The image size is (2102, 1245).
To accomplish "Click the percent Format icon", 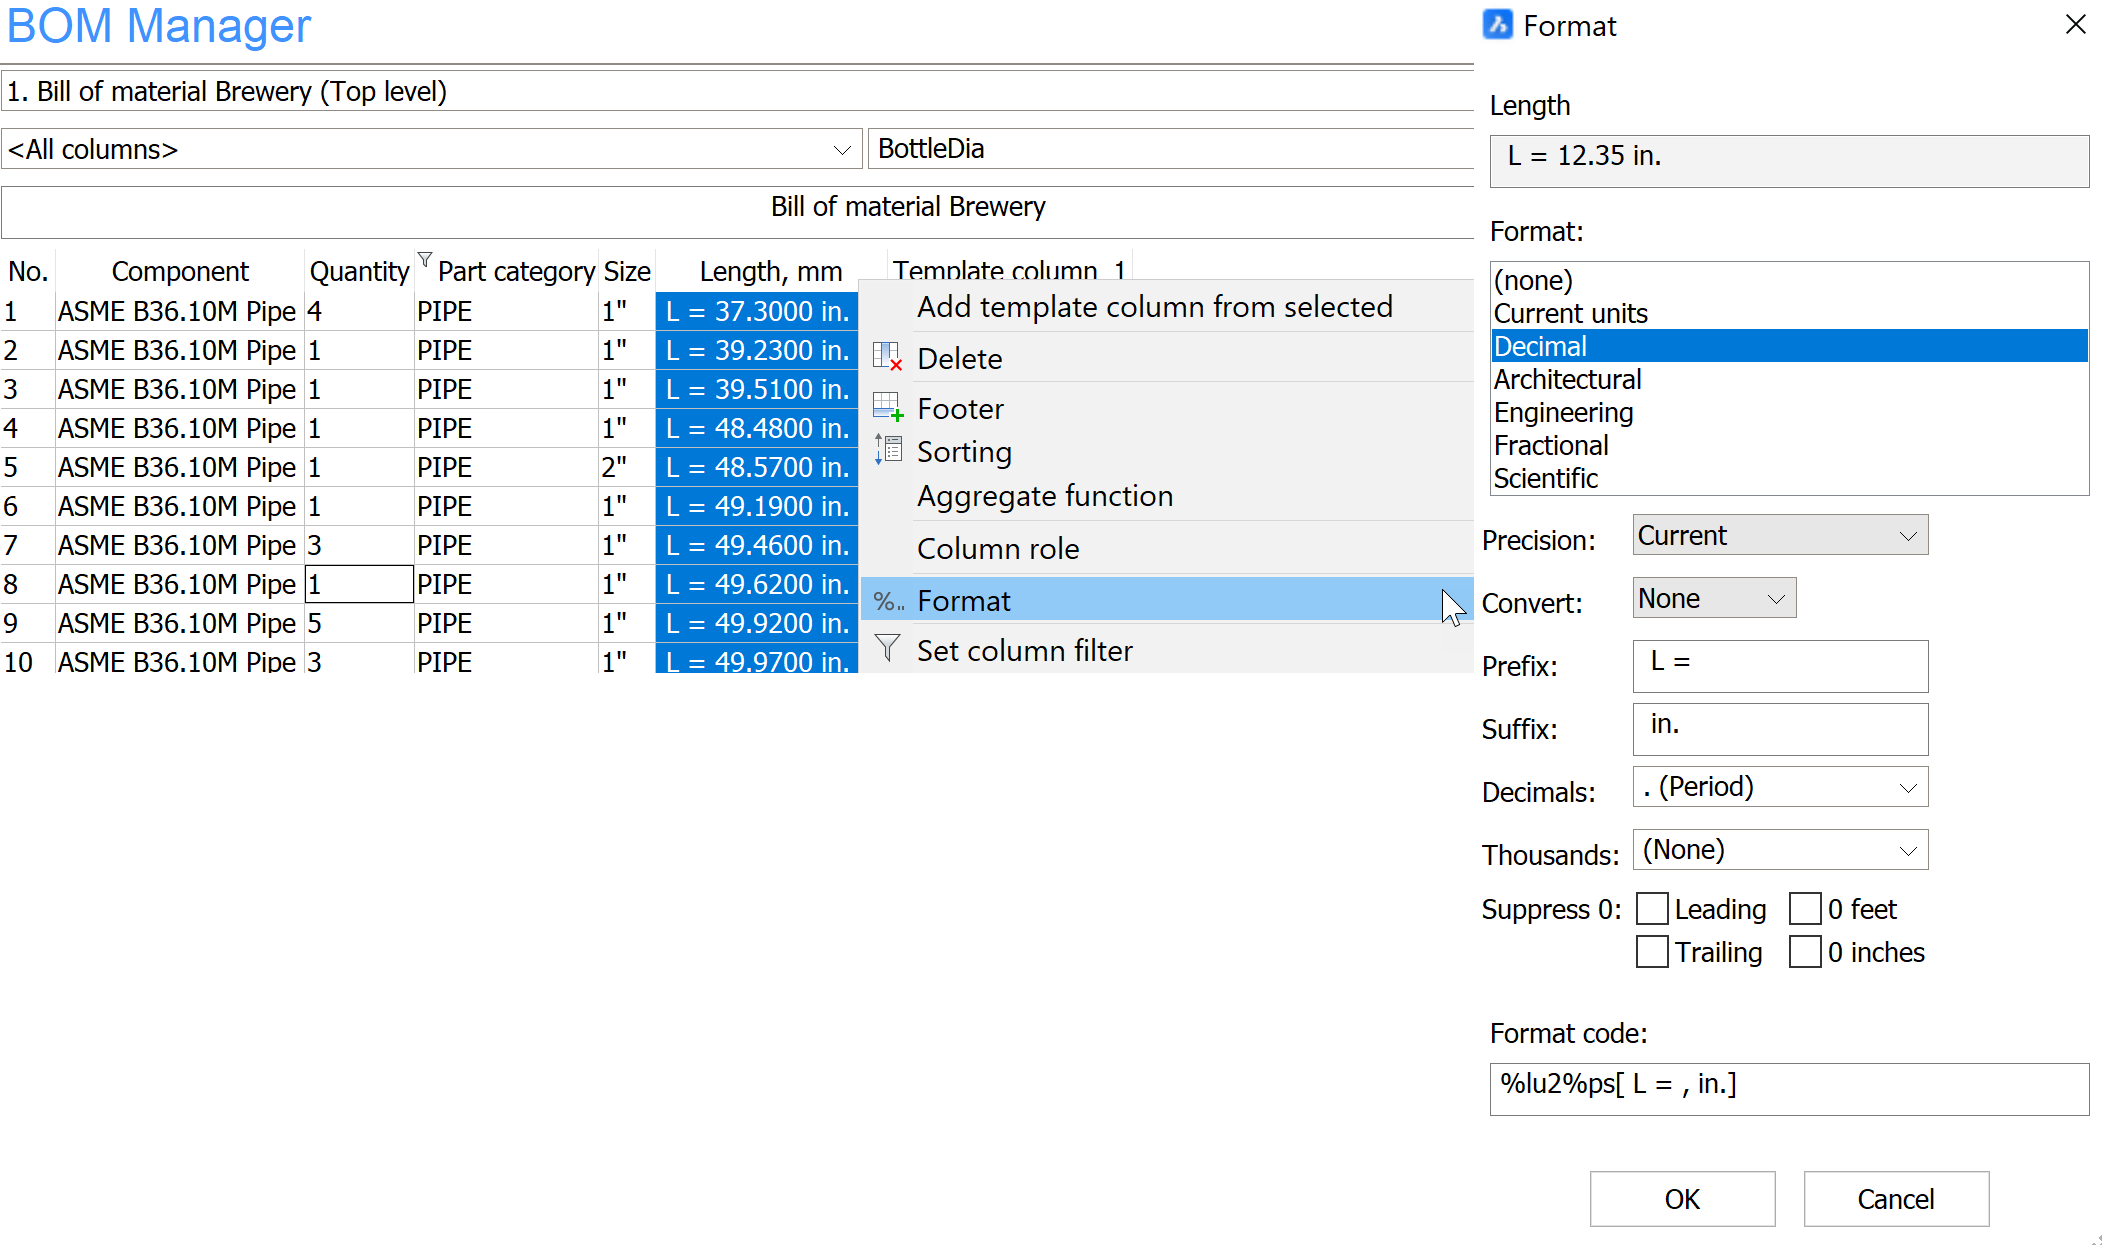I will (x=887, y=601).
